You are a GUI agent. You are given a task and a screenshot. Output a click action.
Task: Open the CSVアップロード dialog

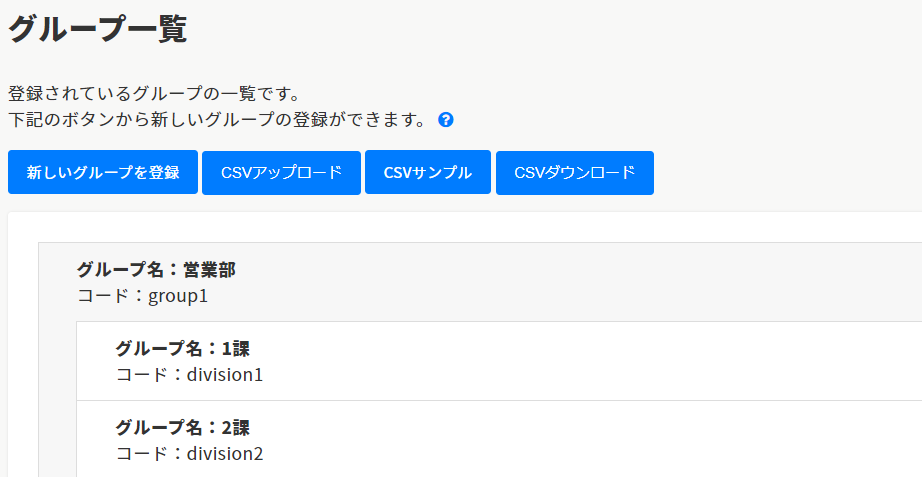point(281,173)
